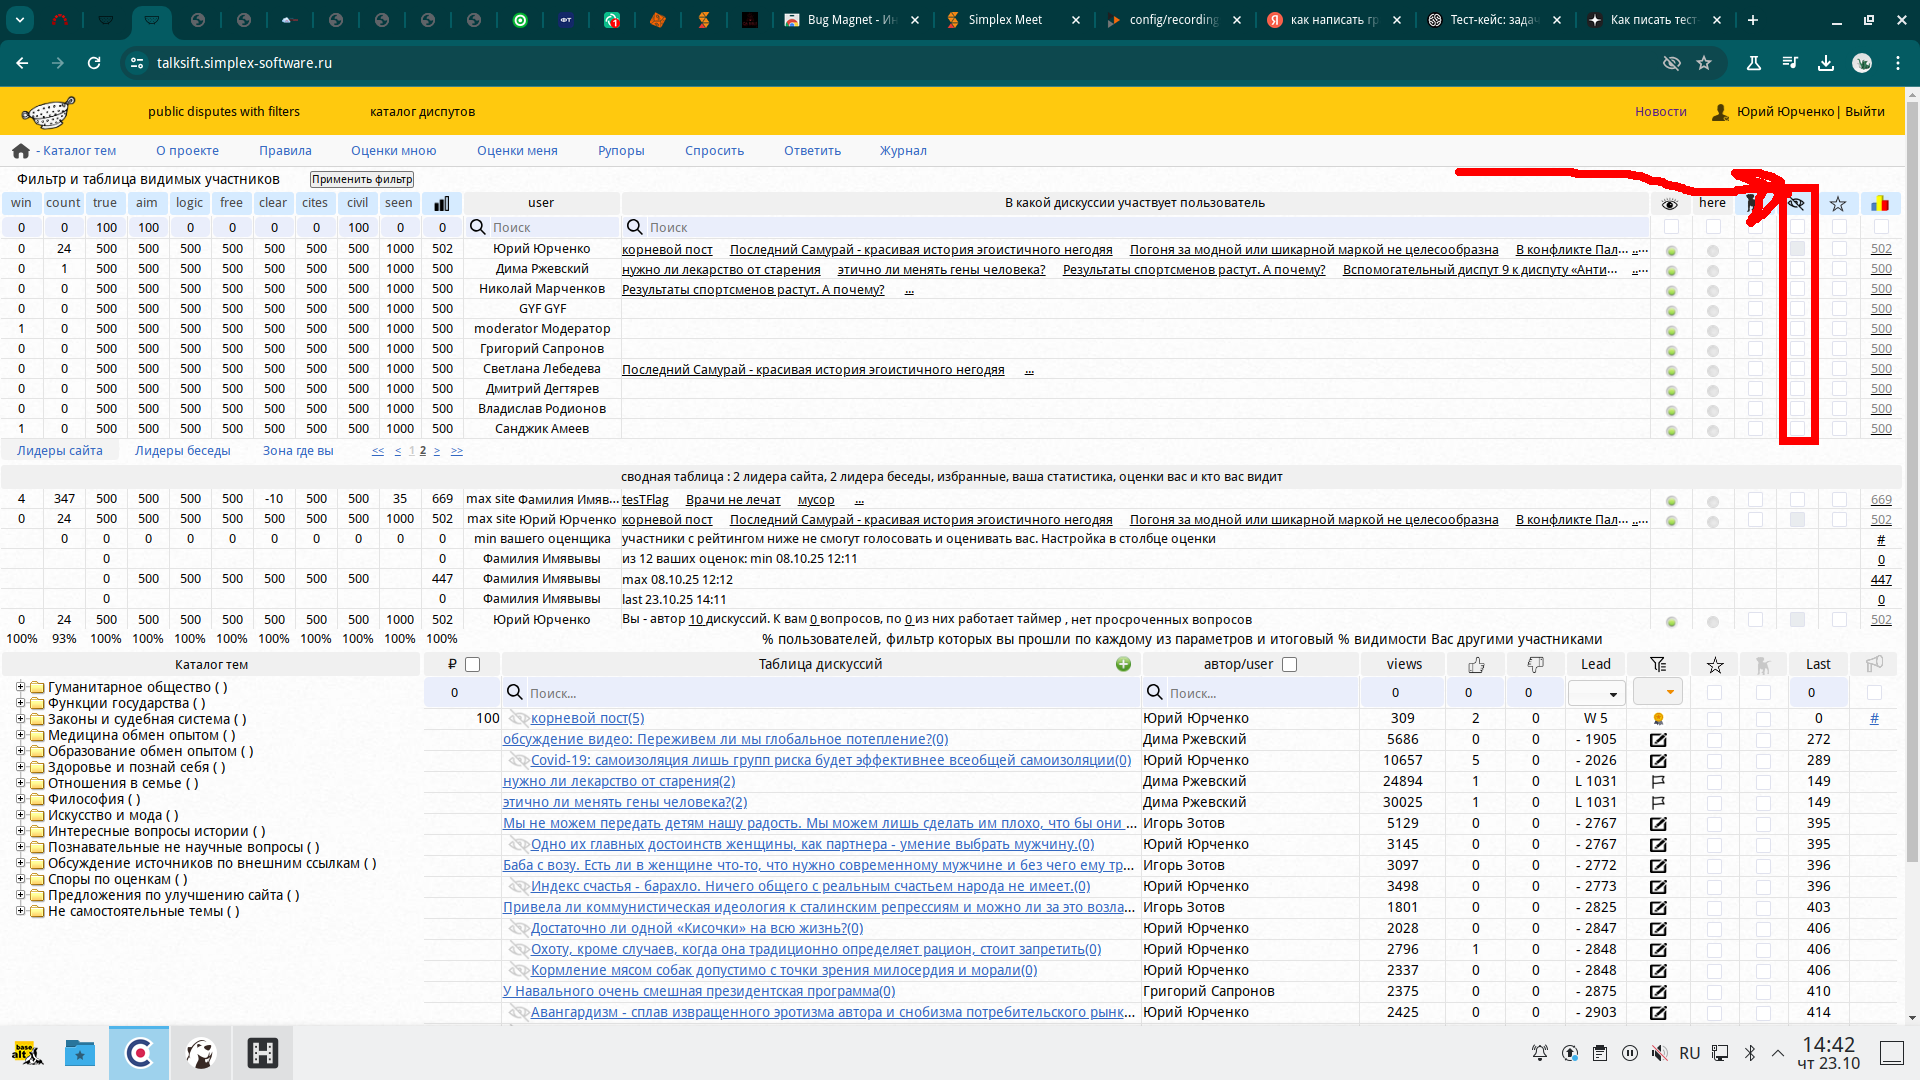Toggle the ₽ column checkbox
The width and height of the screenshot is (1920, 1080).
(x=473, y=665)
